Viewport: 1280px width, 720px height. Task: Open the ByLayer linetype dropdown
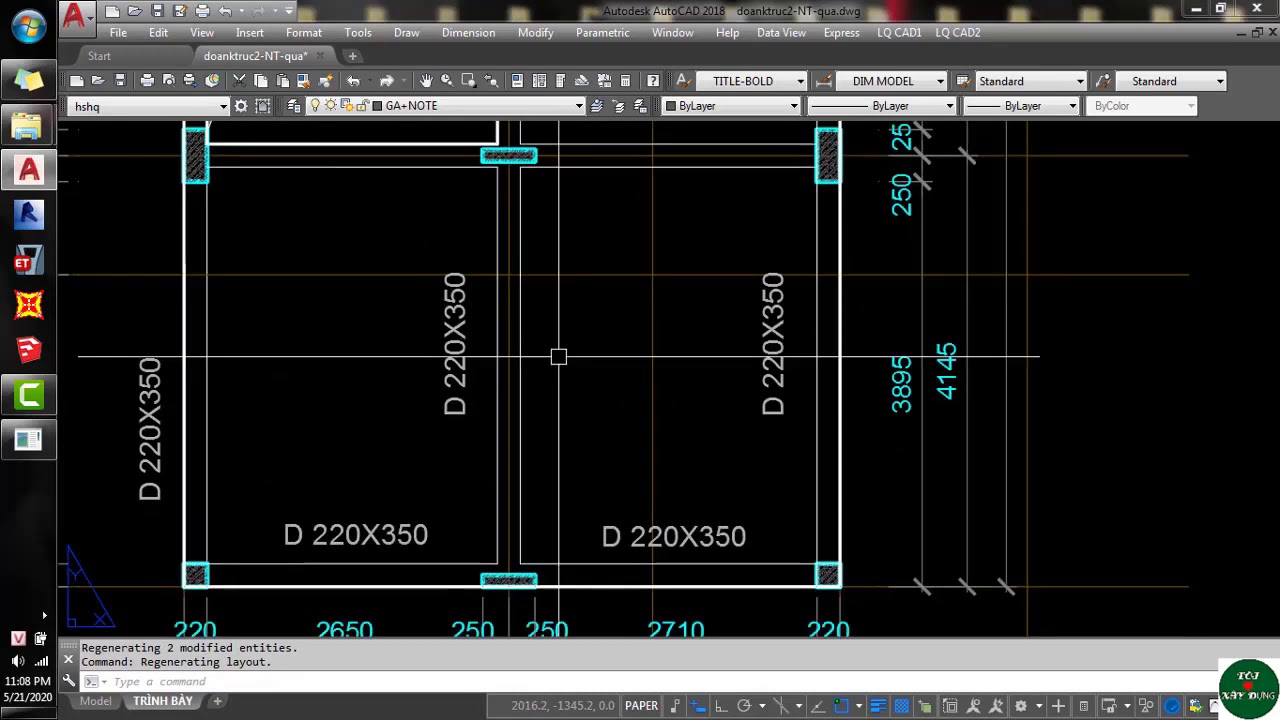950,106
